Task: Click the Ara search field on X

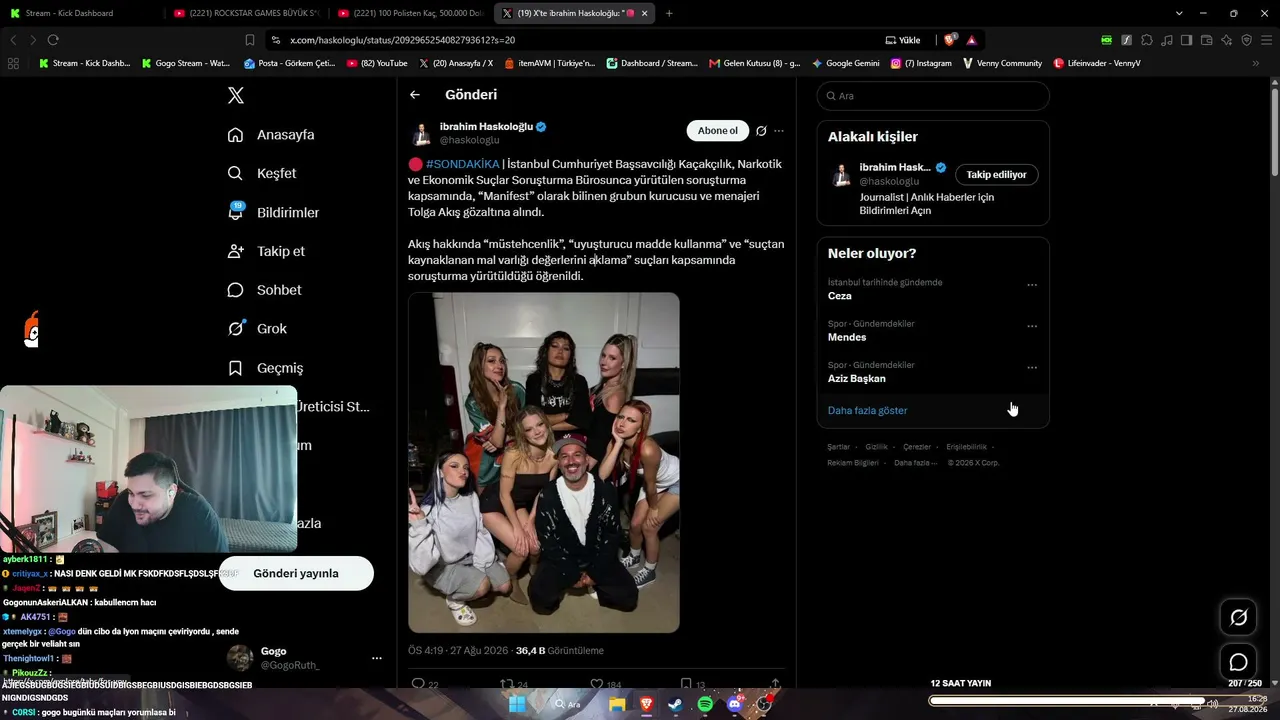Action: click(x=933, y=96)
